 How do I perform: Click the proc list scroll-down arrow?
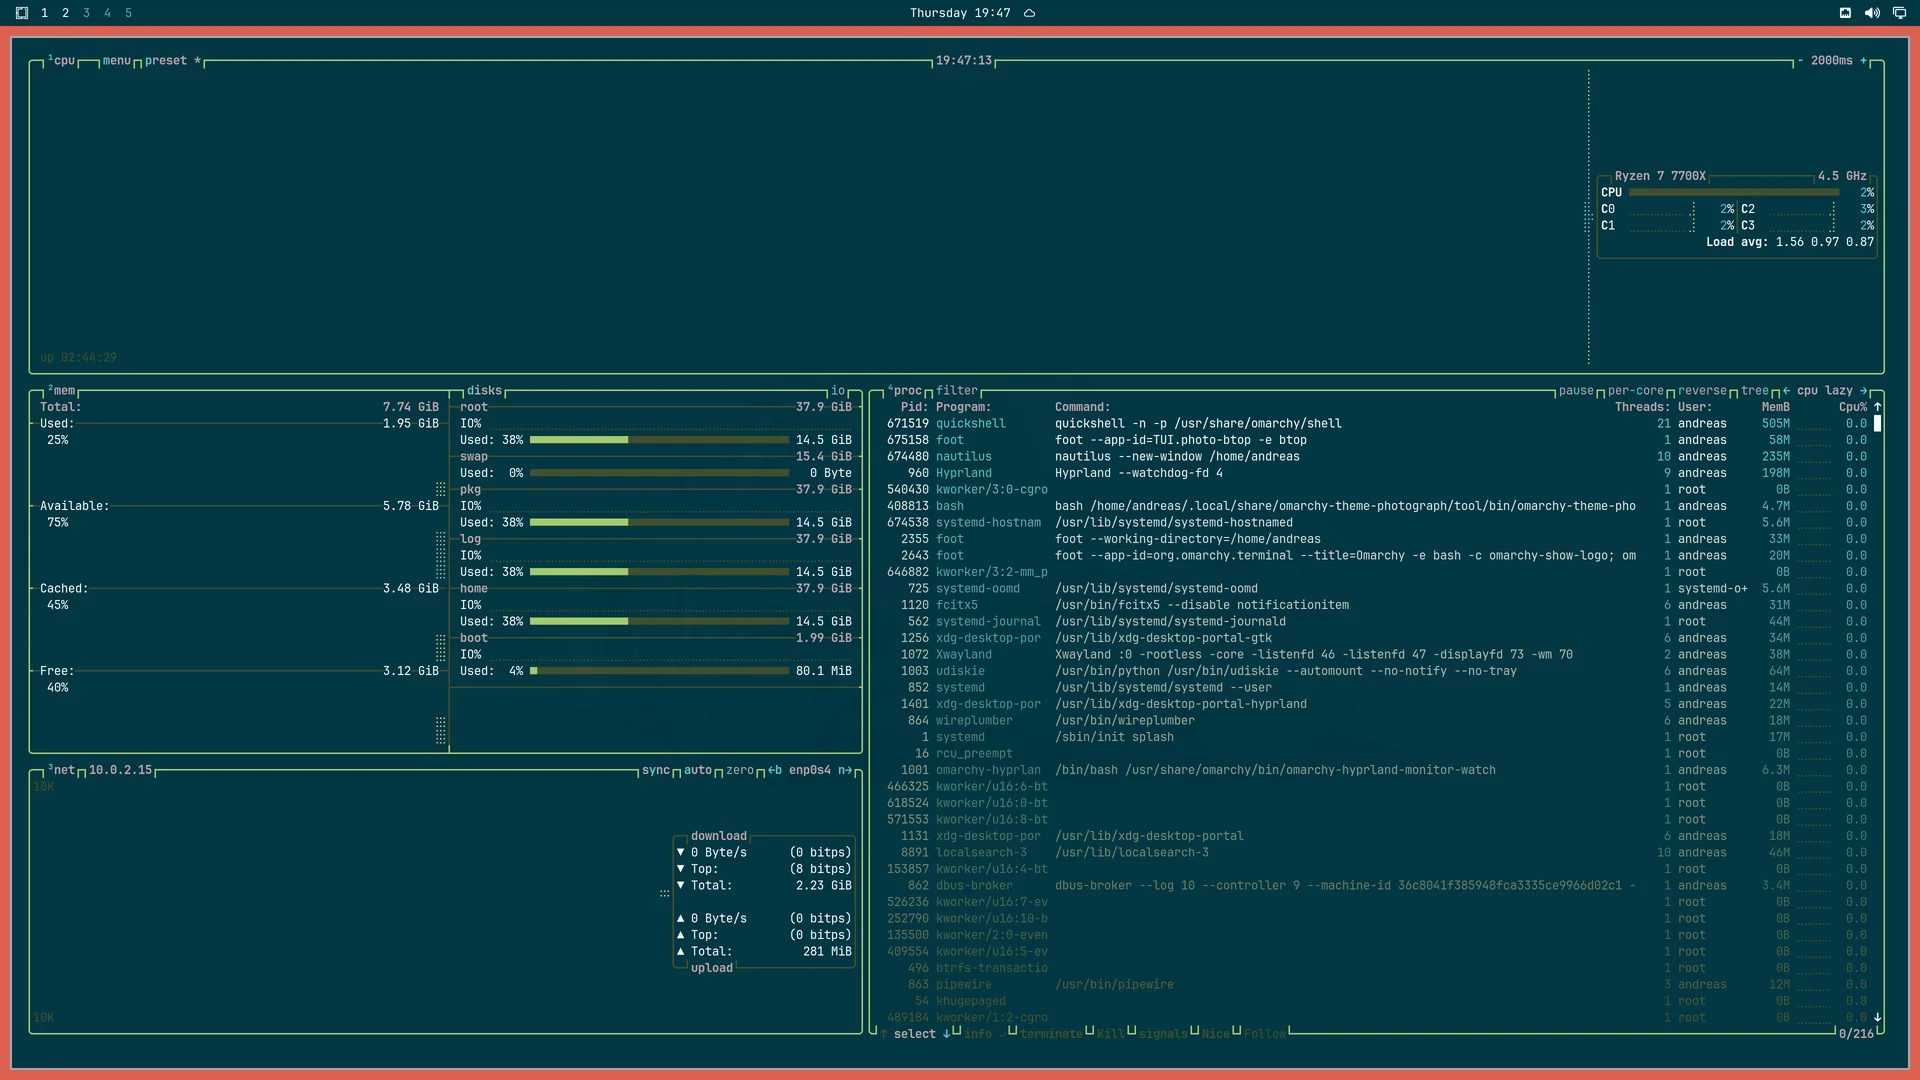click(1878, 1017)
